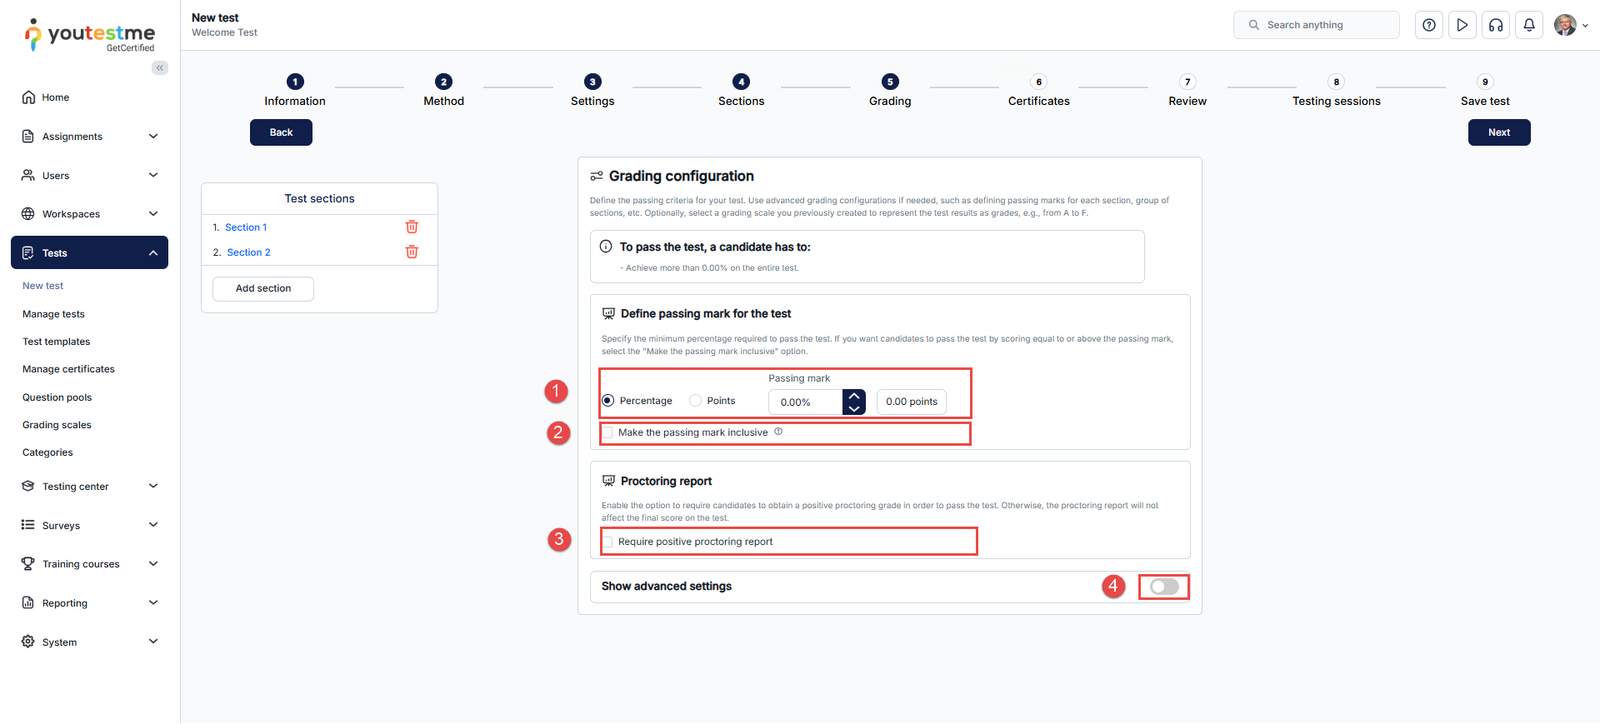This screenshot has height=724, width=1600.
Task: Enable Require positive proctoring report
Action: tap(607, 542)
